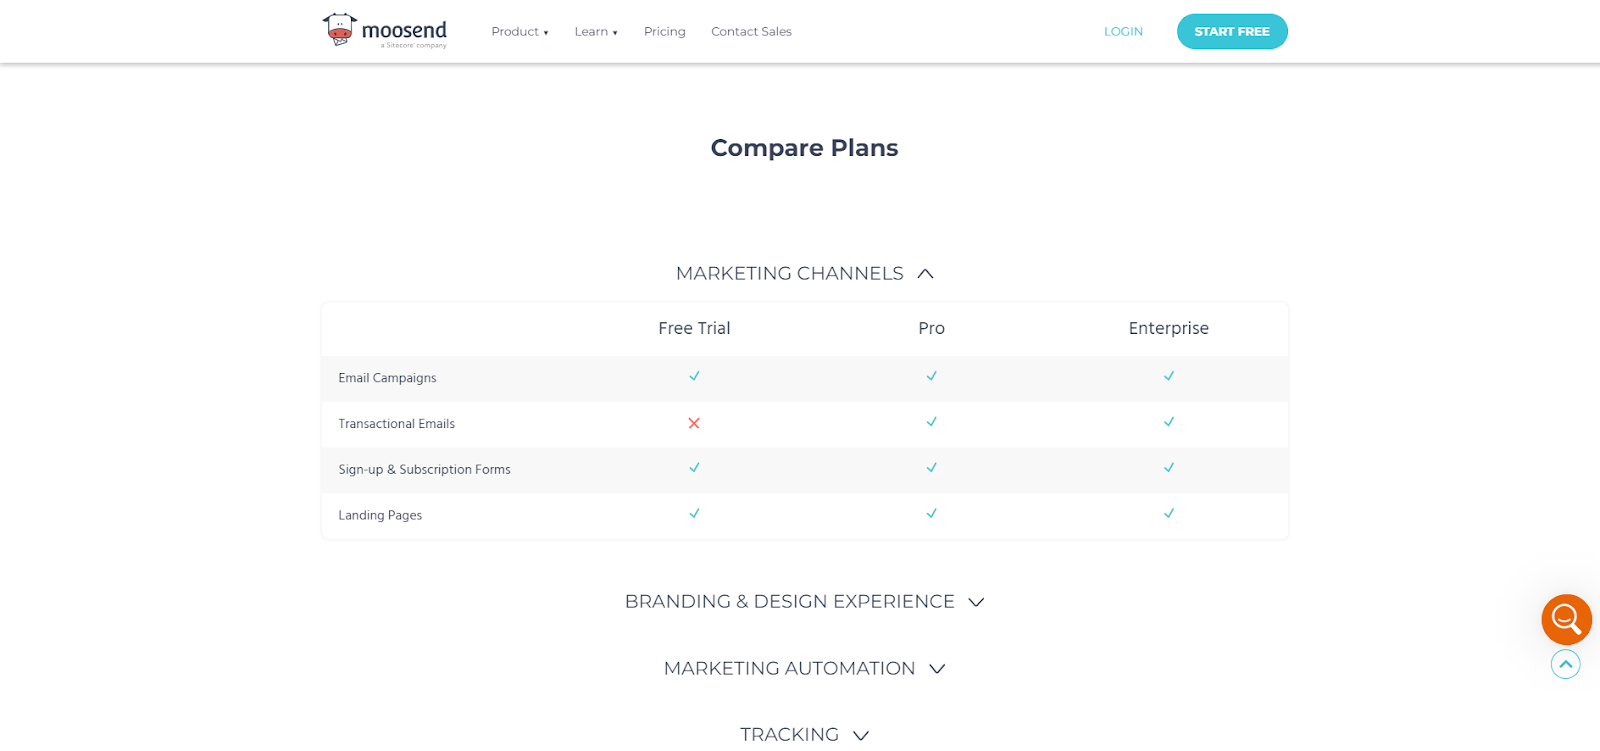Click the red X for Transactional Emails Free Trial
The image size is (1600, 751).
(x=694, y=423)
